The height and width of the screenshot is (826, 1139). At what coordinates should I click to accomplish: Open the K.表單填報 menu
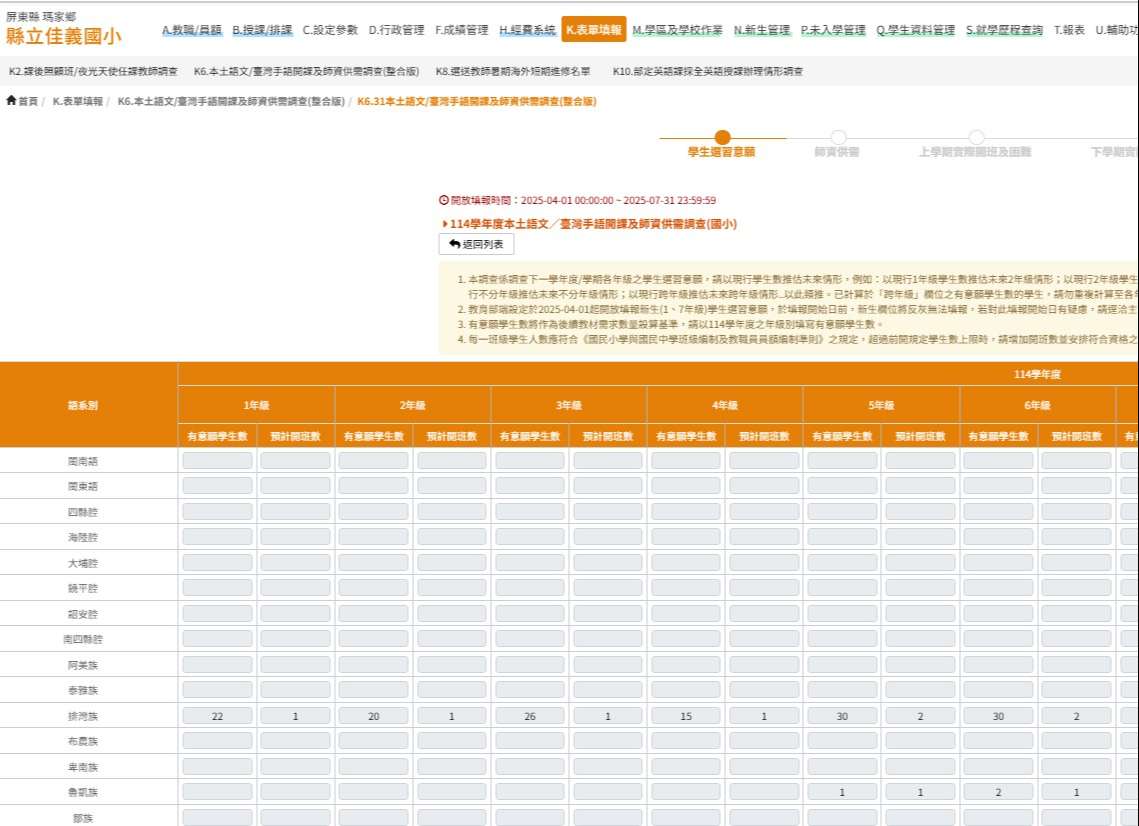tap(593, 30)
